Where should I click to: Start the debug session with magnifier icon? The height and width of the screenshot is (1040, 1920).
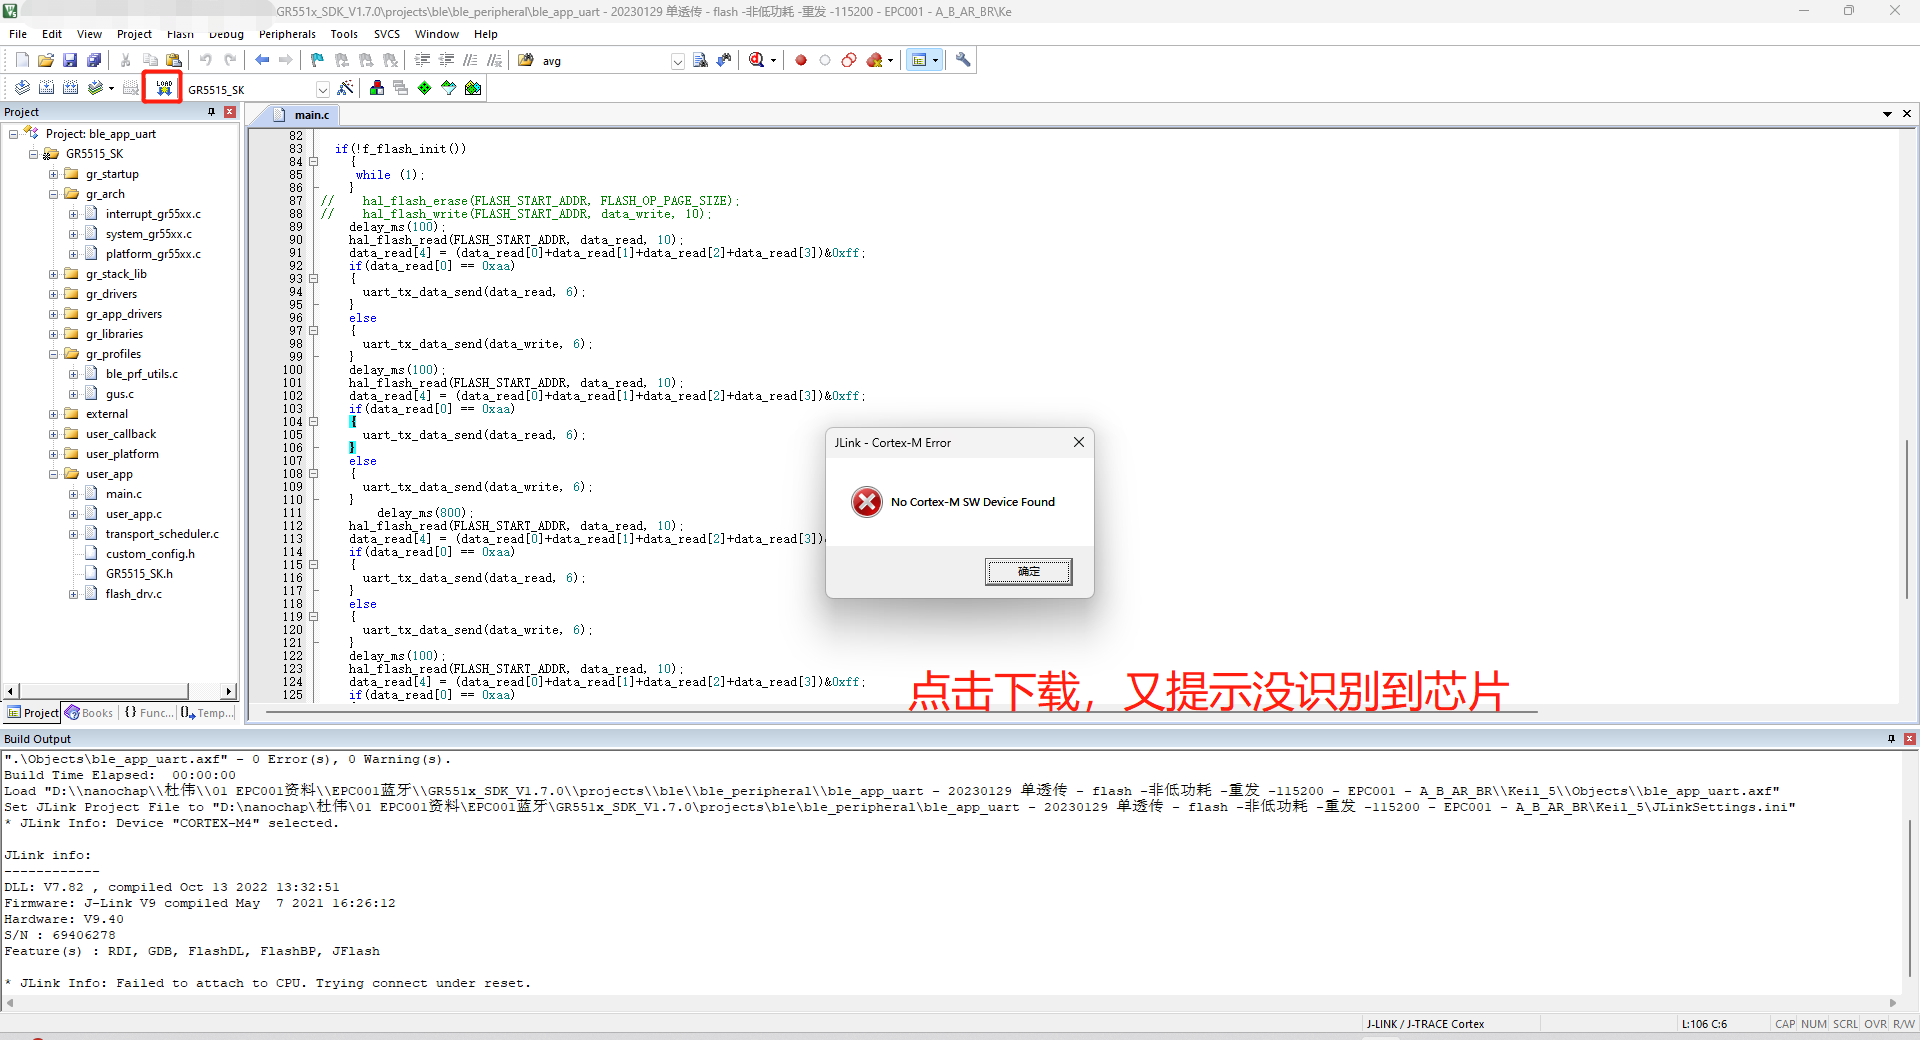point(757,60)
